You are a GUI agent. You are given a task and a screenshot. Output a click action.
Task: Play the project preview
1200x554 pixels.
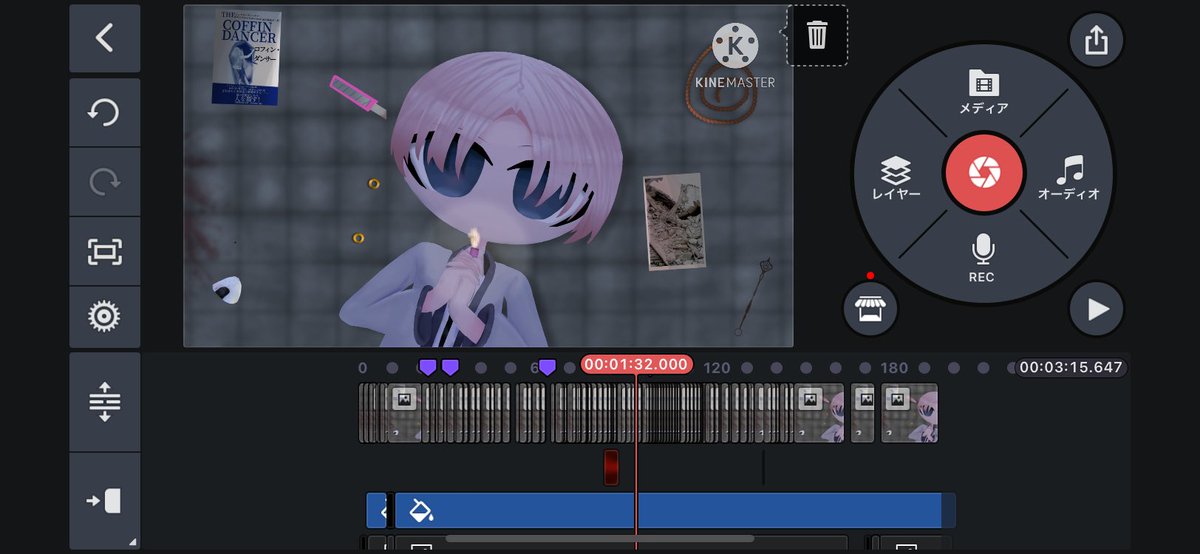[x=1097, y=309]
